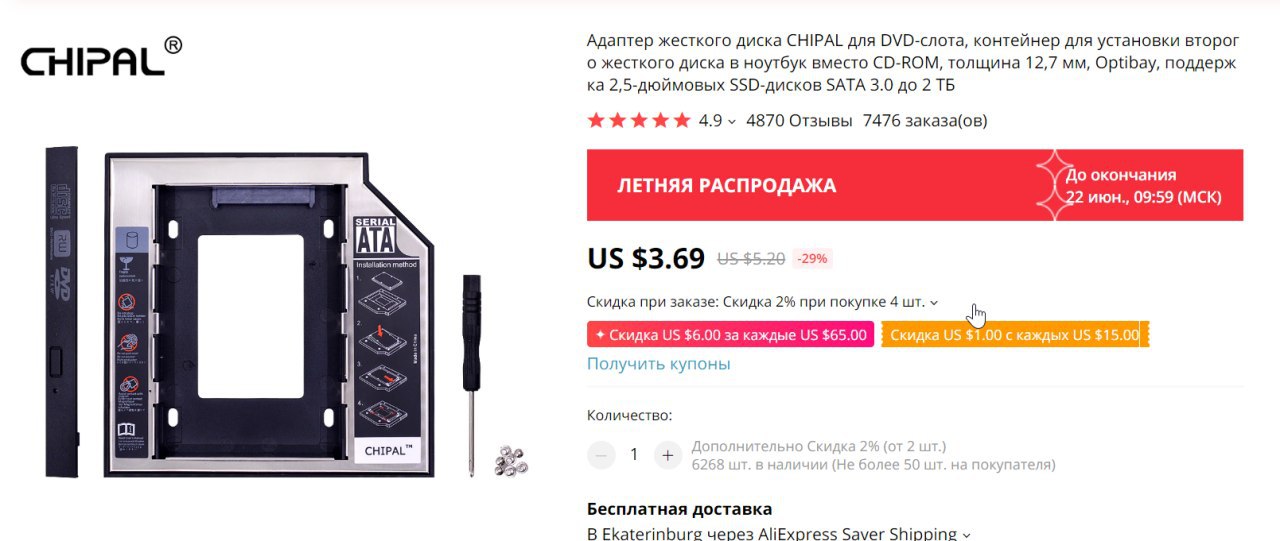Image resolution: width=1280 pixels, height=541 pixels.
Task: Expand the 4.9 rating breakdown chevron
Action: pyautogui.click(x=732, y=122)
